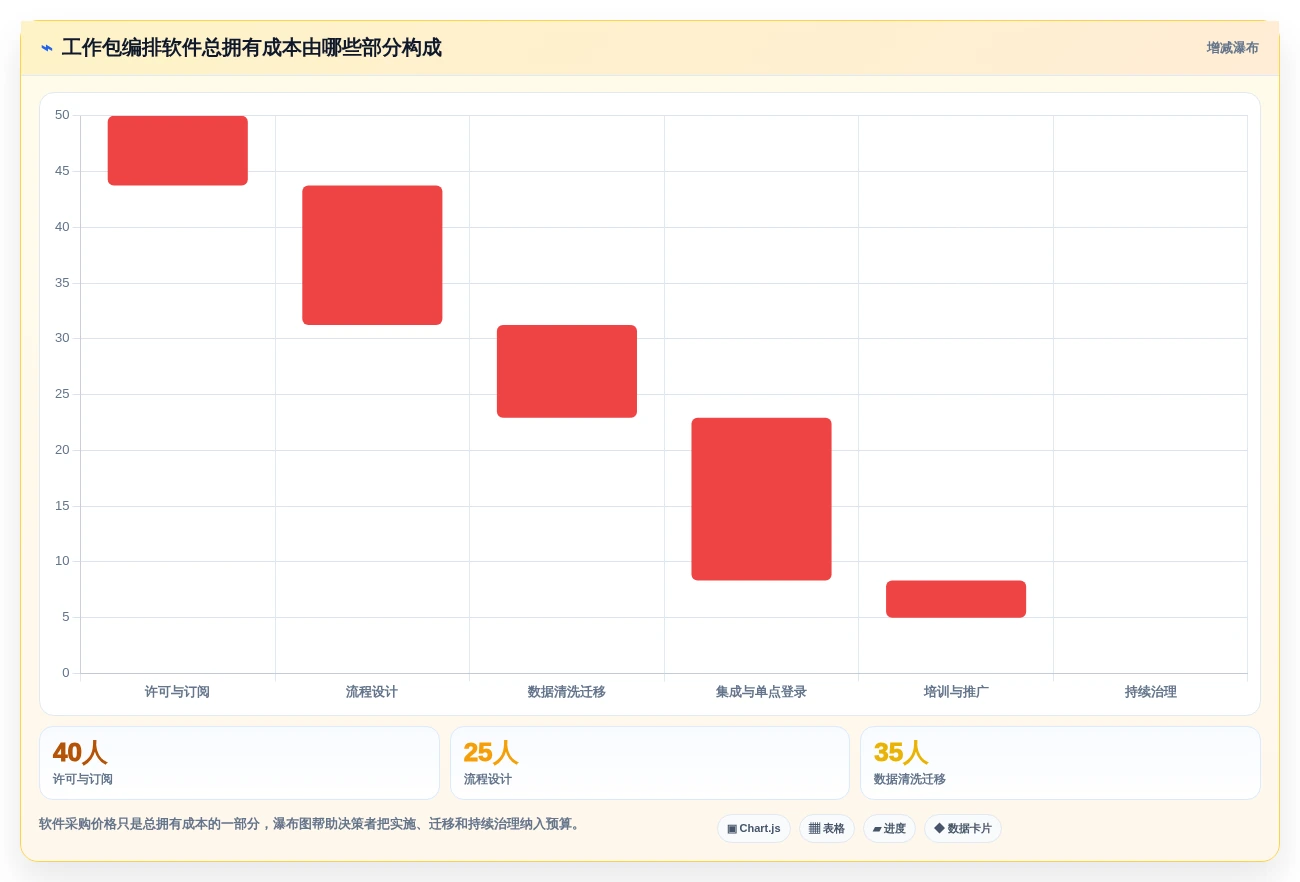
Task: Click the red 许可与订阅 waterfall bar
Action: coord(178,151)
